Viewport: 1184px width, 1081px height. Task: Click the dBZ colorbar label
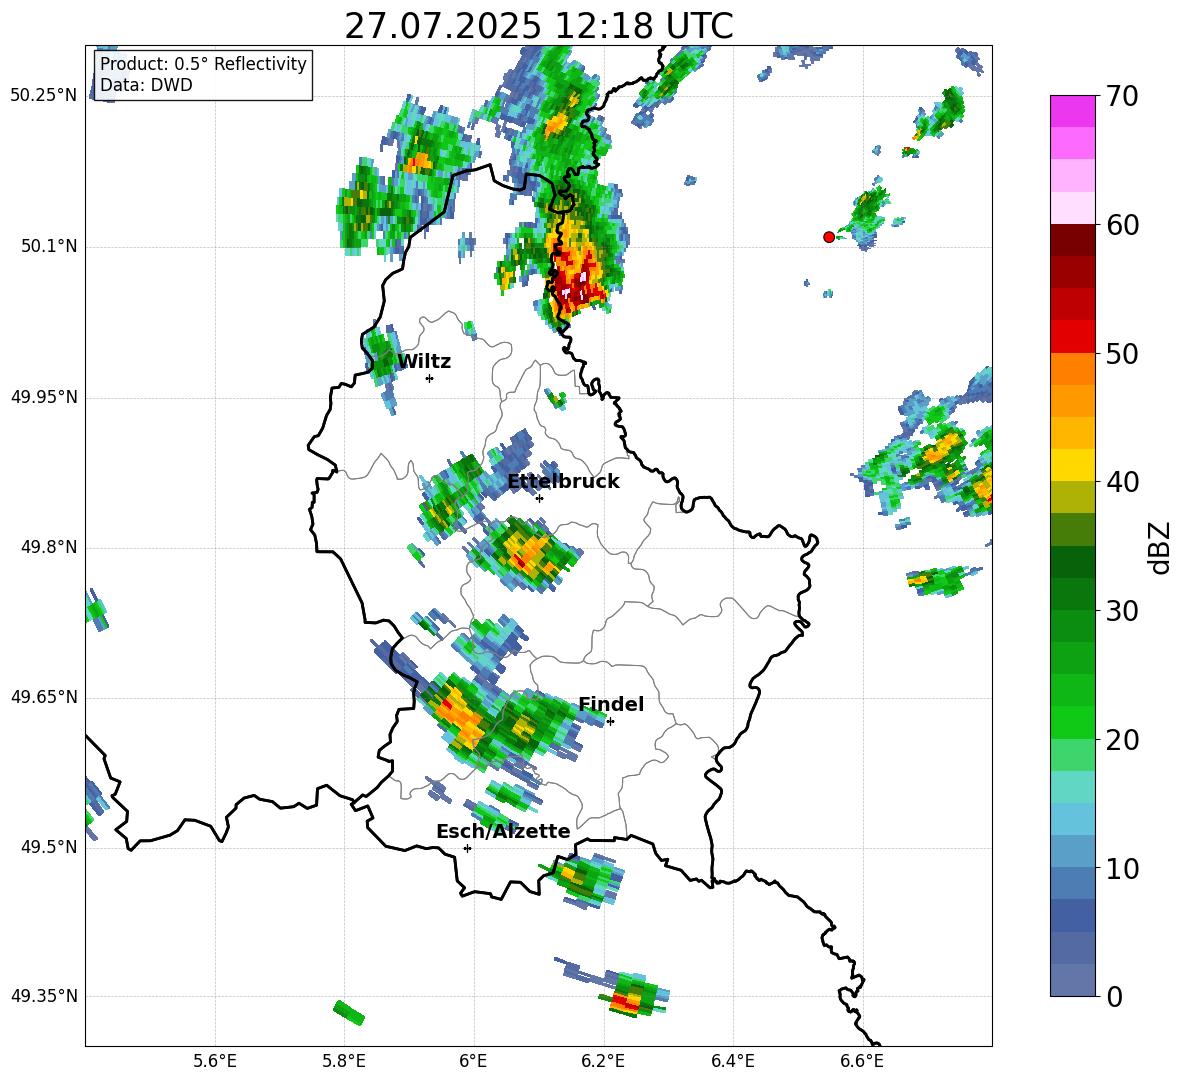point(1159,547)
